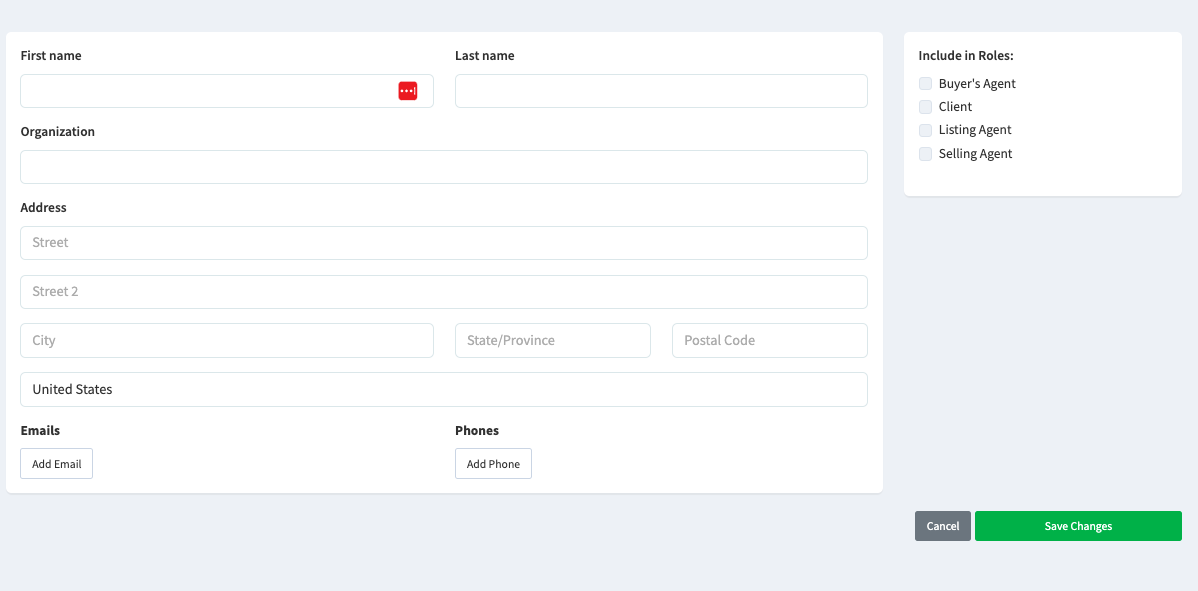Click inside the City field

[226, 340]
